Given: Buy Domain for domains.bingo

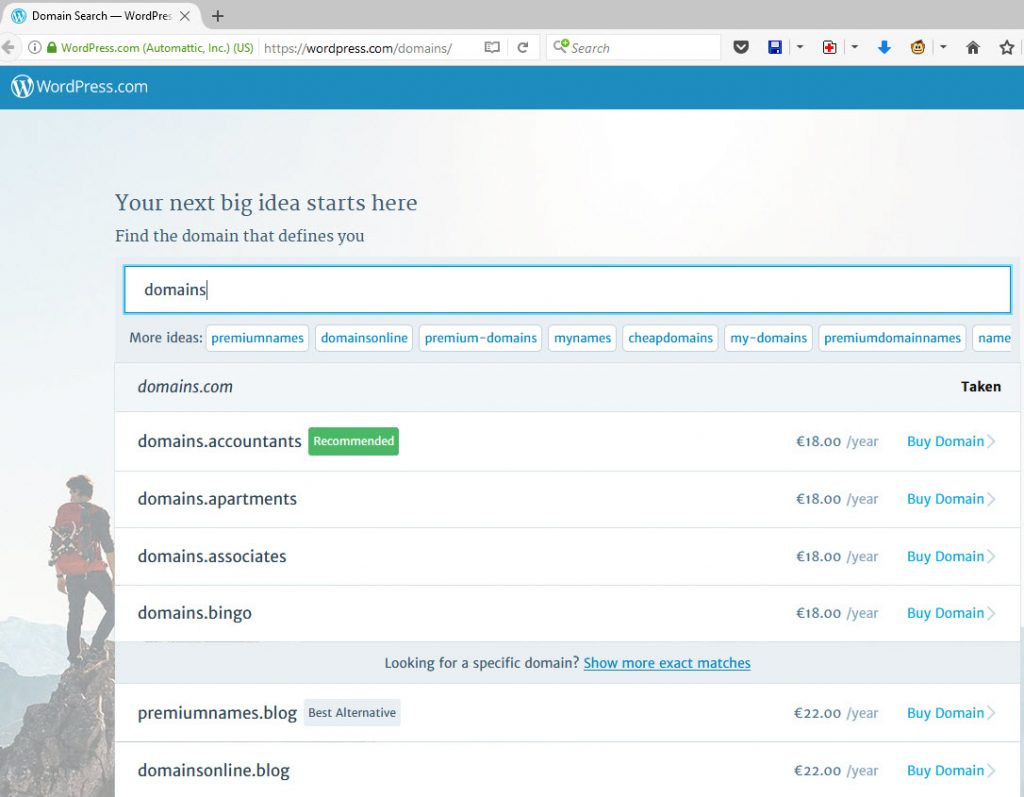Looking at the screenshot, I should point(950,613).
